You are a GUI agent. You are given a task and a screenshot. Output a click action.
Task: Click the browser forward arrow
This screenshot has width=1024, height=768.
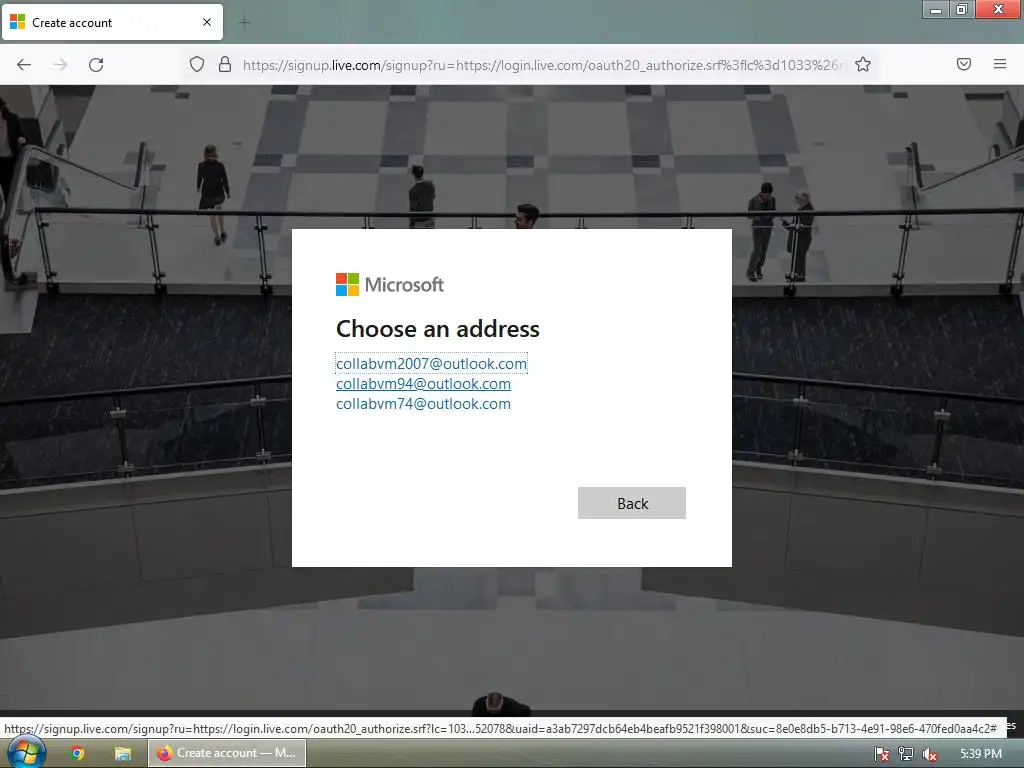[x=60, y=65]
